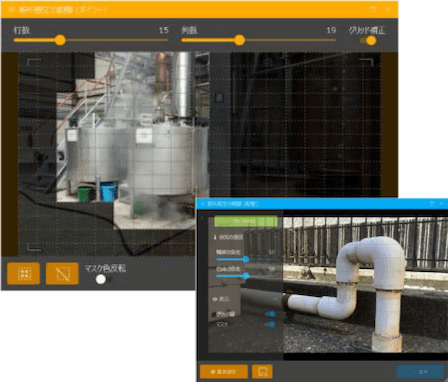Toggle the グリッド補正 switch

(368, 41)
